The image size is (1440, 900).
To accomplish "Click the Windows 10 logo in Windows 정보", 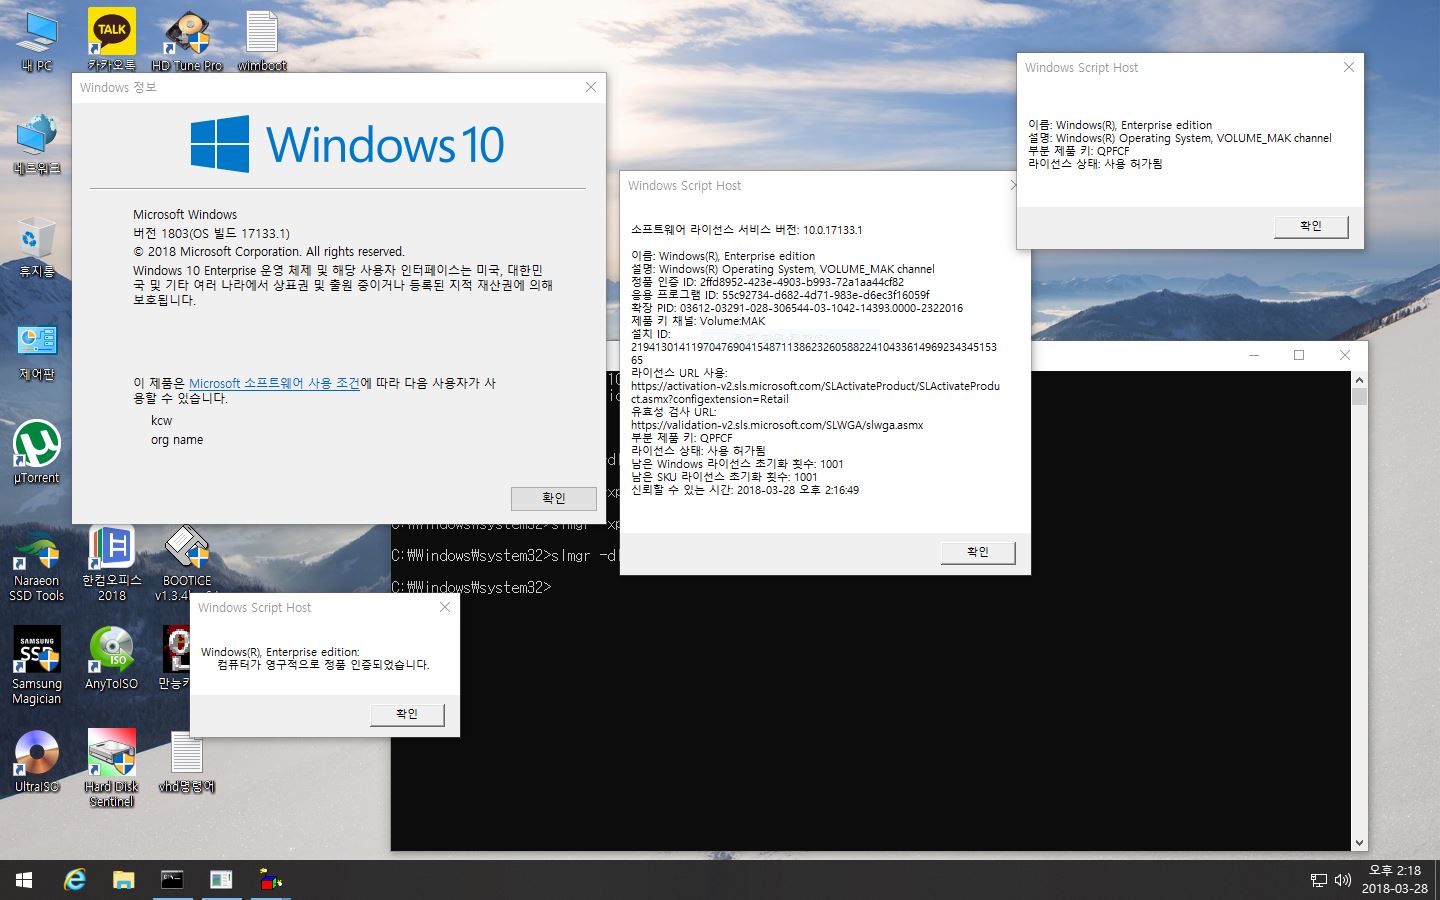I will click(347, 144).
